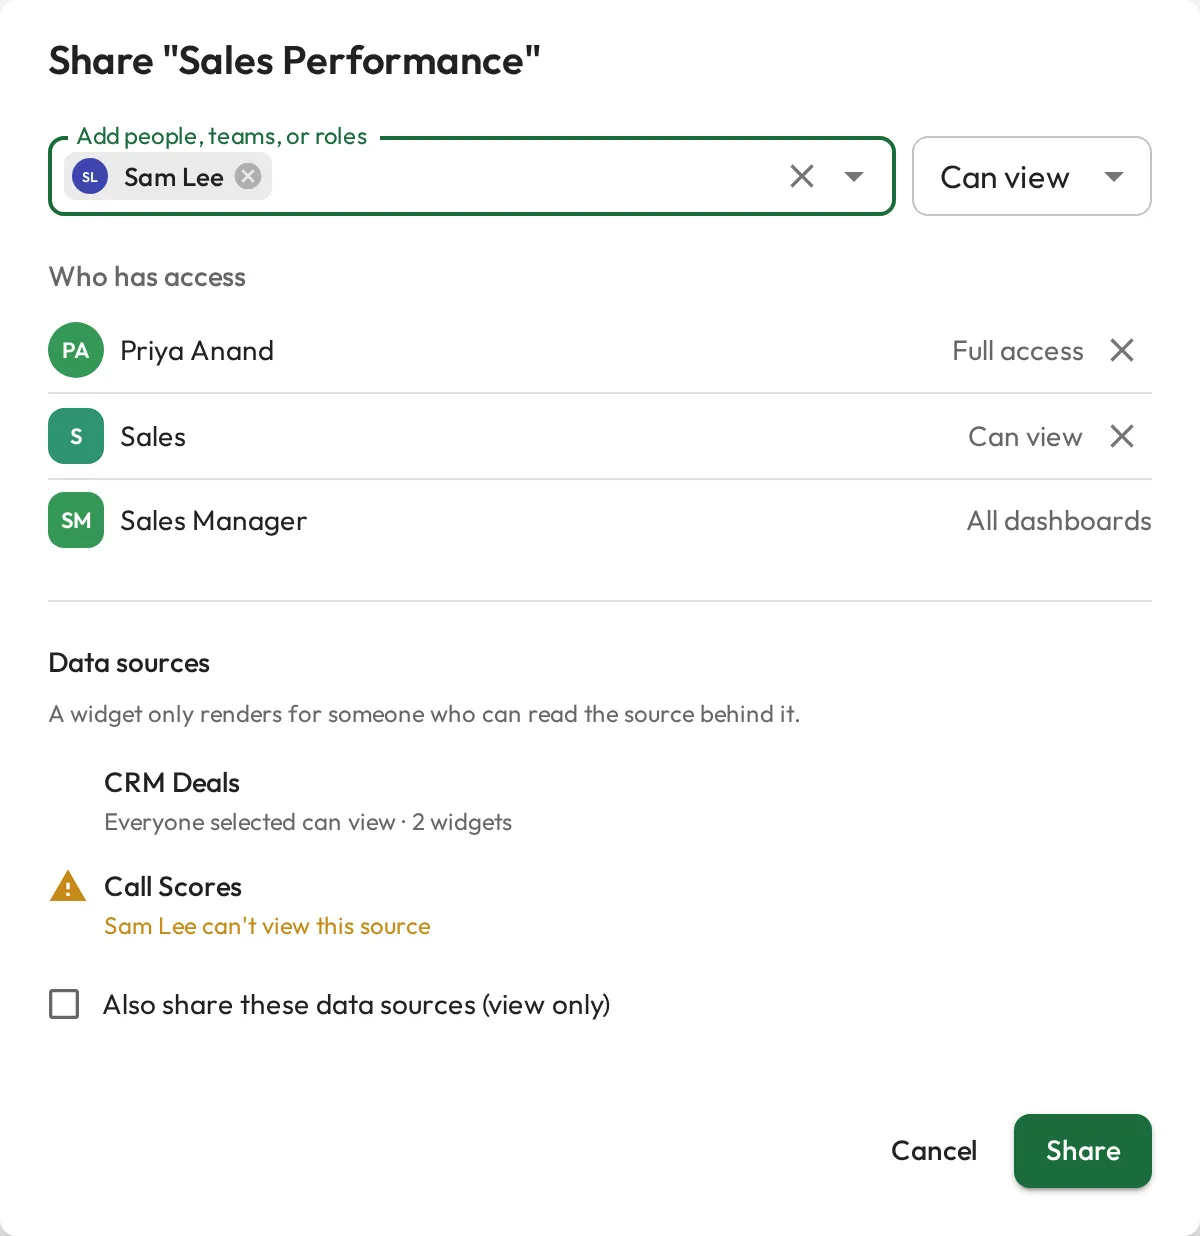Click Everyone selected can view · 2 widgets text
This screenshot has height=1236, width=1200.
point(308,822)
